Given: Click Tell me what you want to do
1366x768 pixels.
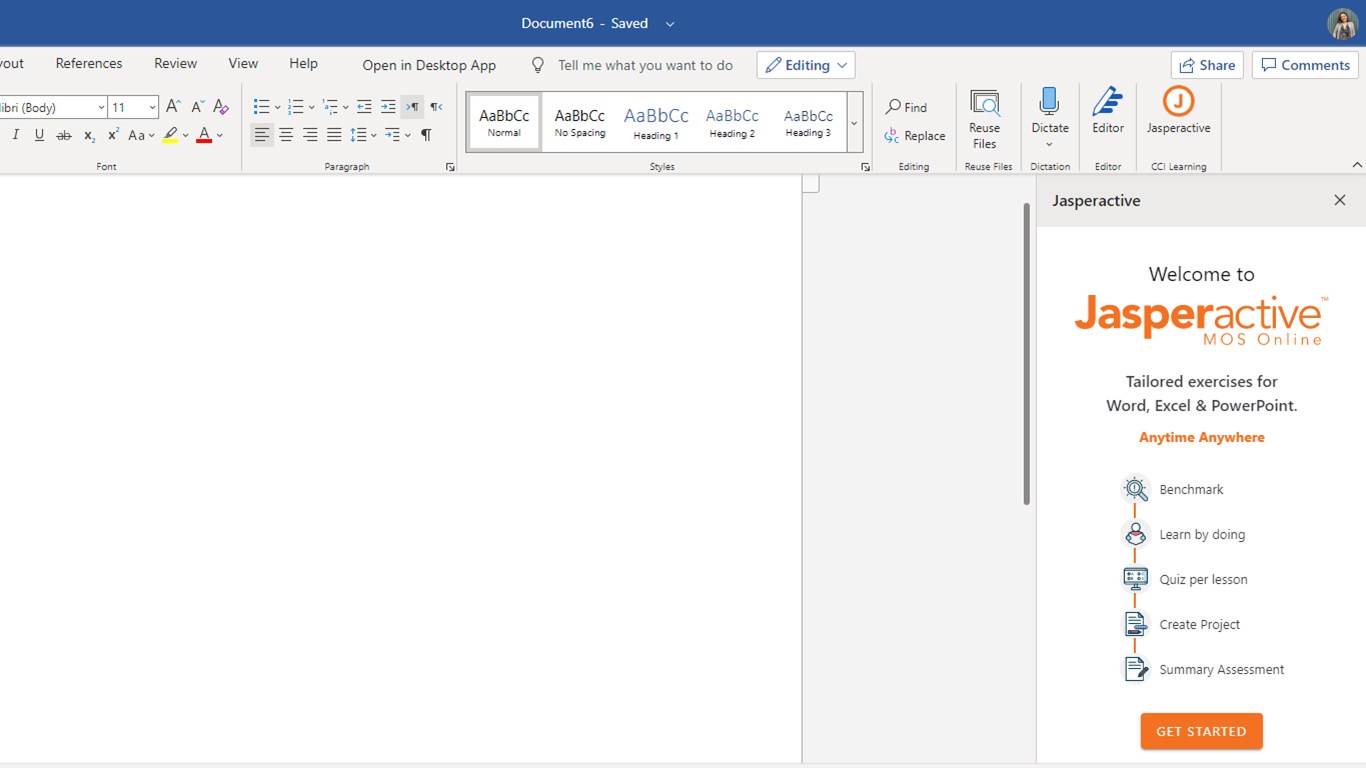Looking at the screenshot, I should pos(645,65).
